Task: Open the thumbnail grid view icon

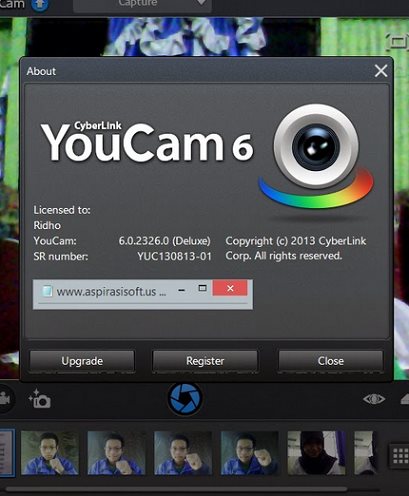Action: point(400,456)
